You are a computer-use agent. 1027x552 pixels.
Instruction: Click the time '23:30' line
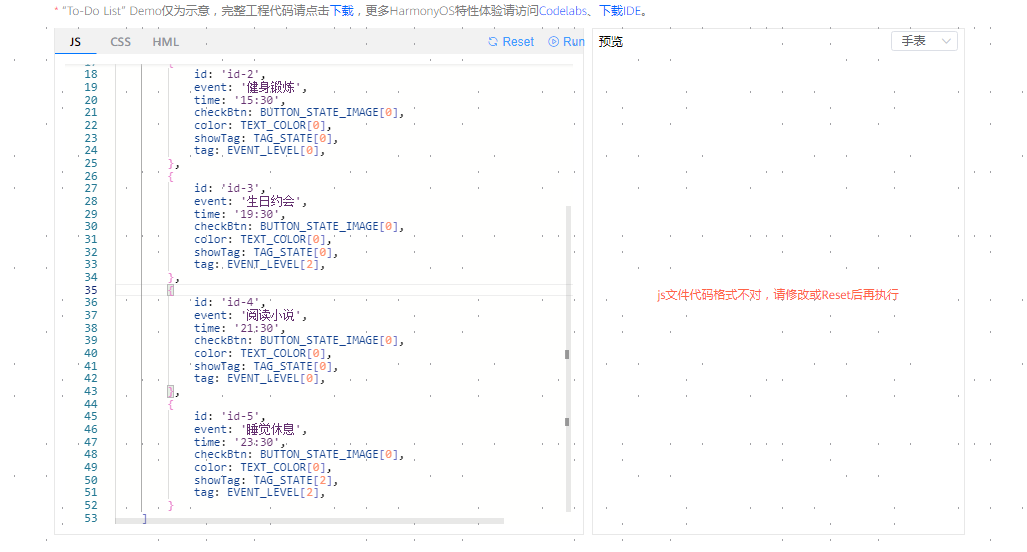[240, 442]
